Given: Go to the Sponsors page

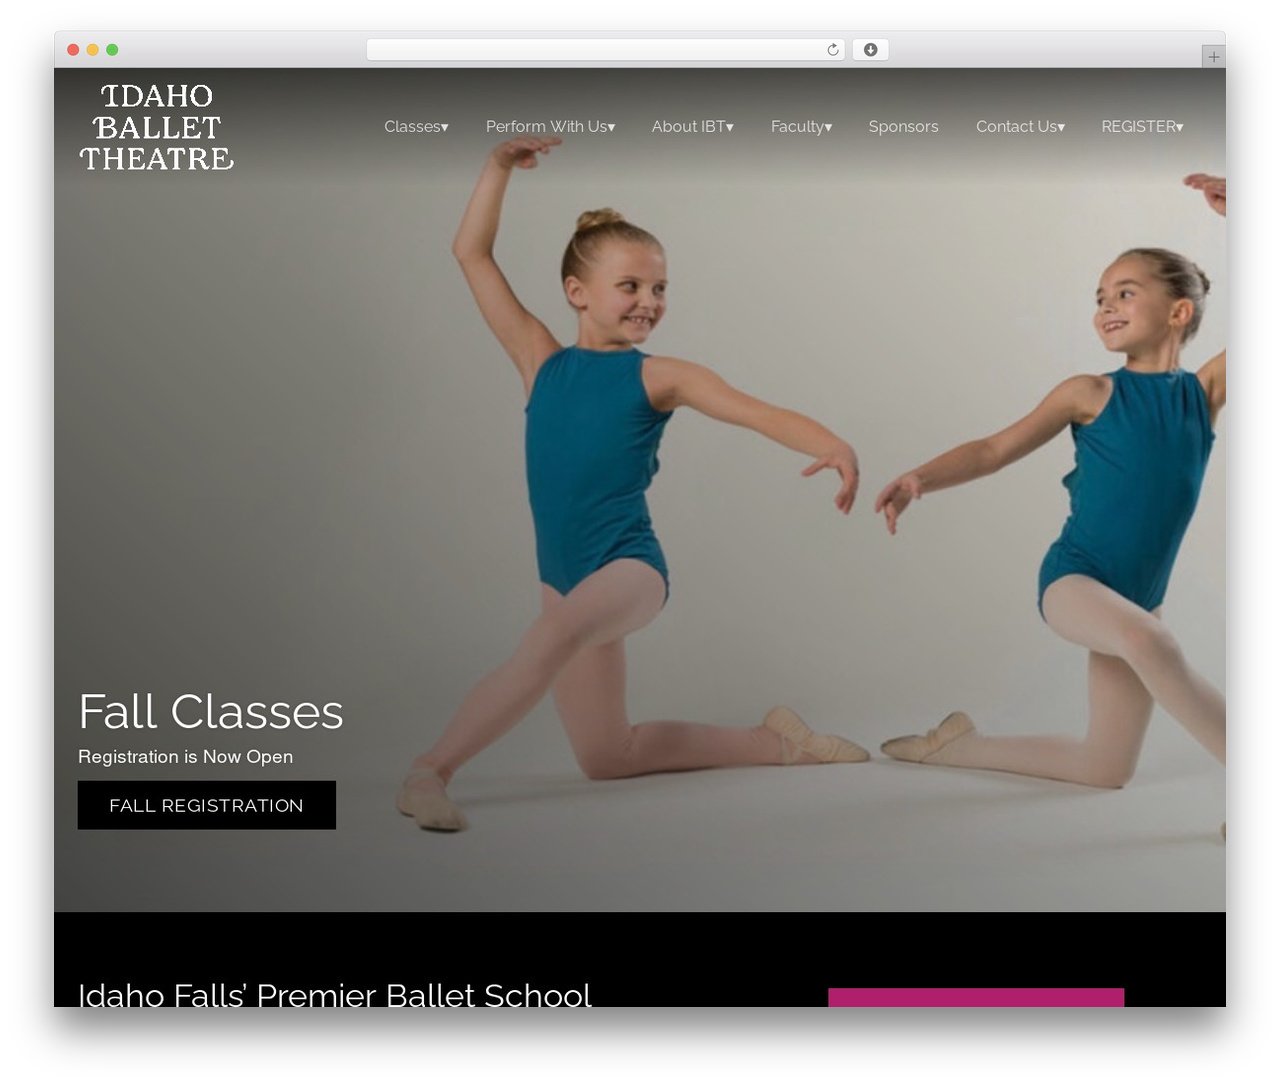Looking at the screenshot, I should [x=903, y=126].
